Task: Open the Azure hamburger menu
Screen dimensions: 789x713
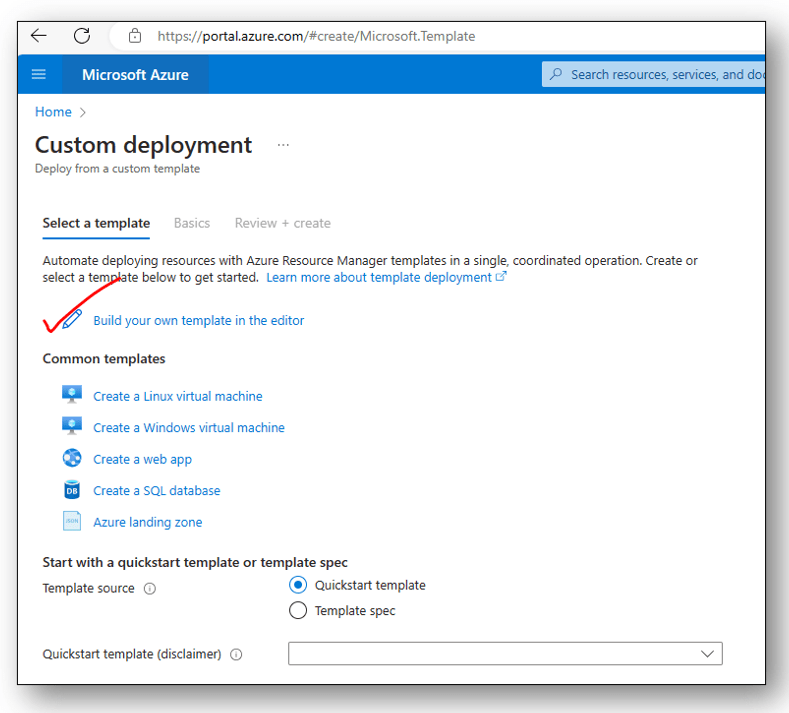Action: (39, 74)
